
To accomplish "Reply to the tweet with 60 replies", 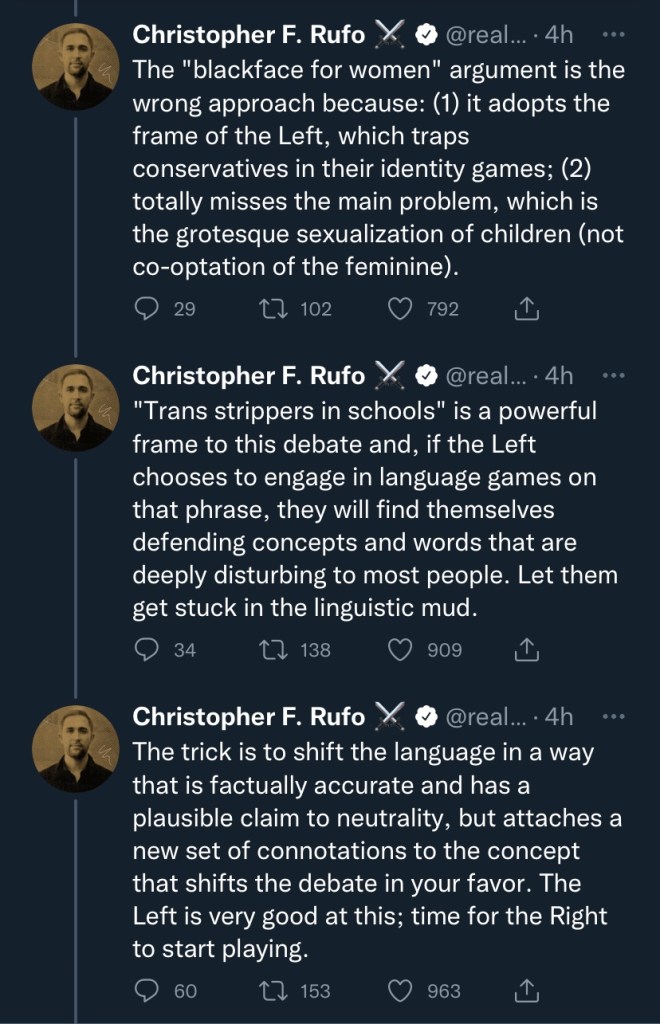I will [147, 991].
